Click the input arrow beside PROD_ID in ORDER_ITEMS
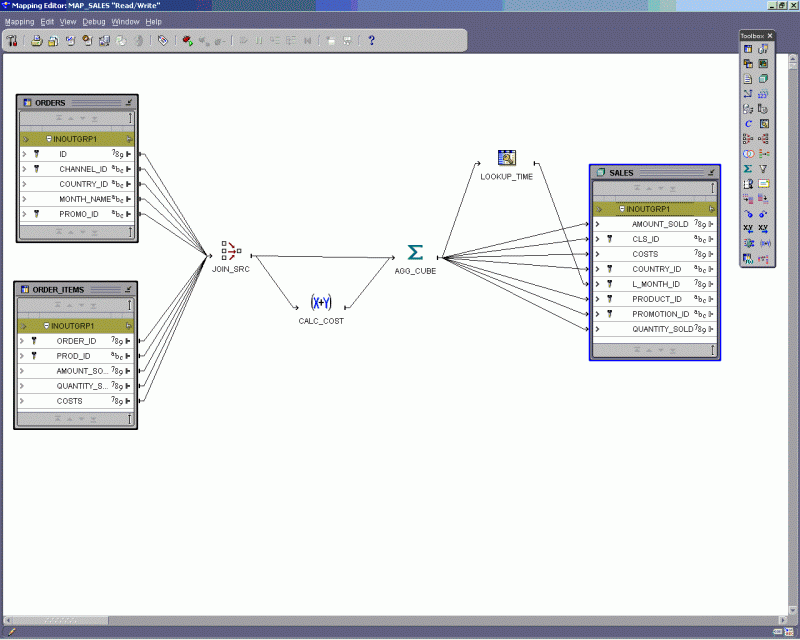The image size is (800, 640). [x=22, y=356]
